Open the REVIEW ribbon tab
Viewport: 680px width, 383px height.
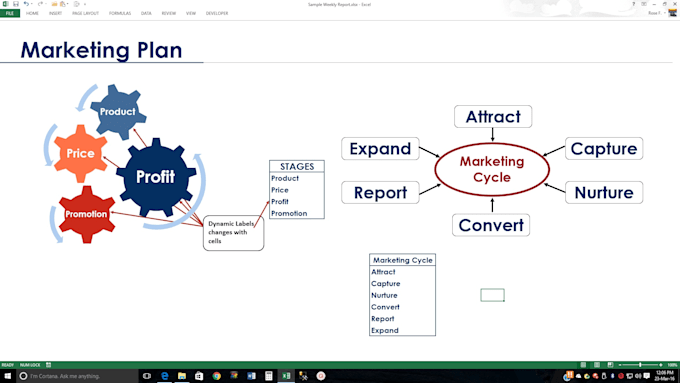click(x=169, y=13)
